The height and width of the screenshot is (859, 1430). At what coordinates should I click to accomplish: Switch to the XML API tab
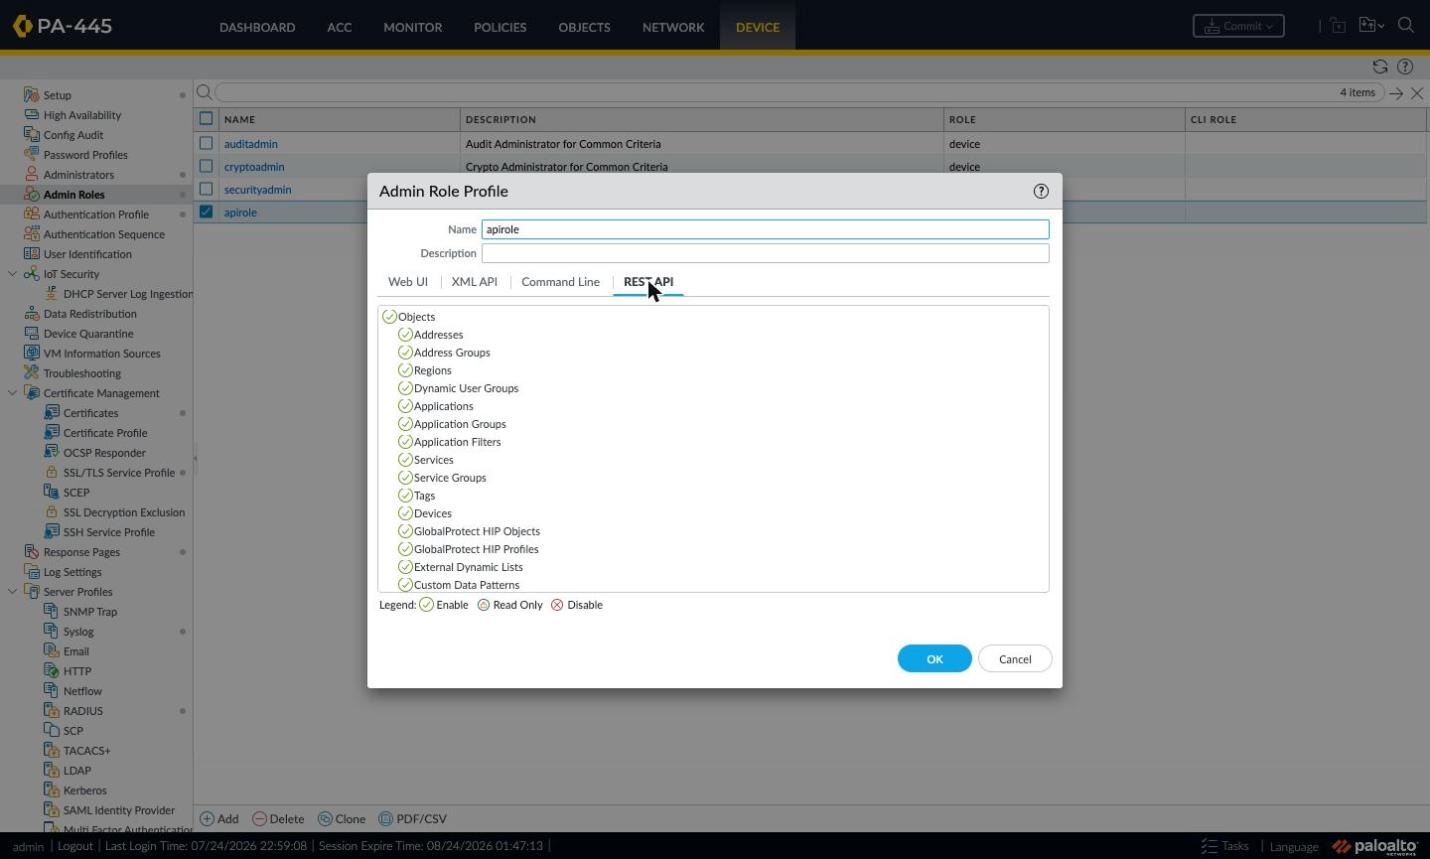(x=474, y=282)
